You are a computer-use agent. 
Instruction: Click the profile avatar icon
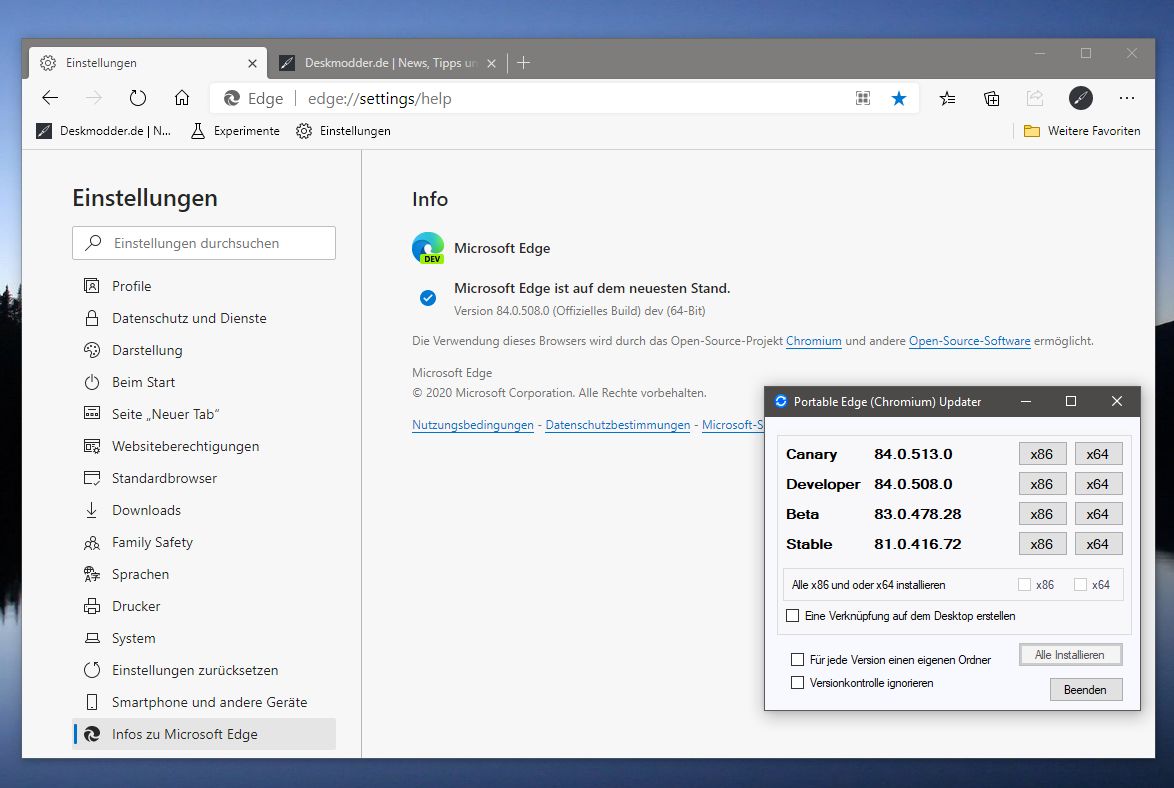click(1080, 98)
